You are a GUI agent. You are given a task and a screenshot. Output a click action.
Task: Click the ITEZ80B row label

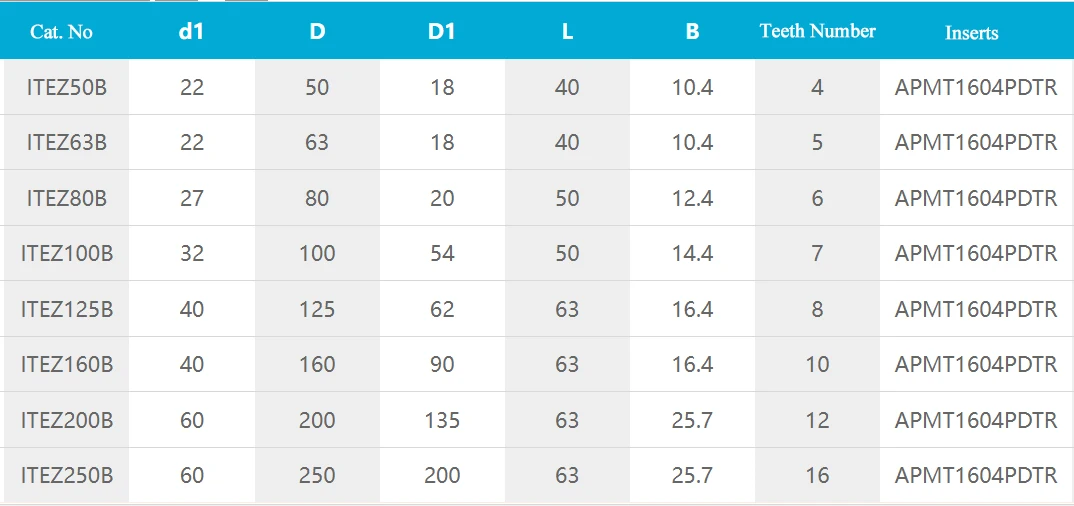pos(66,198)
